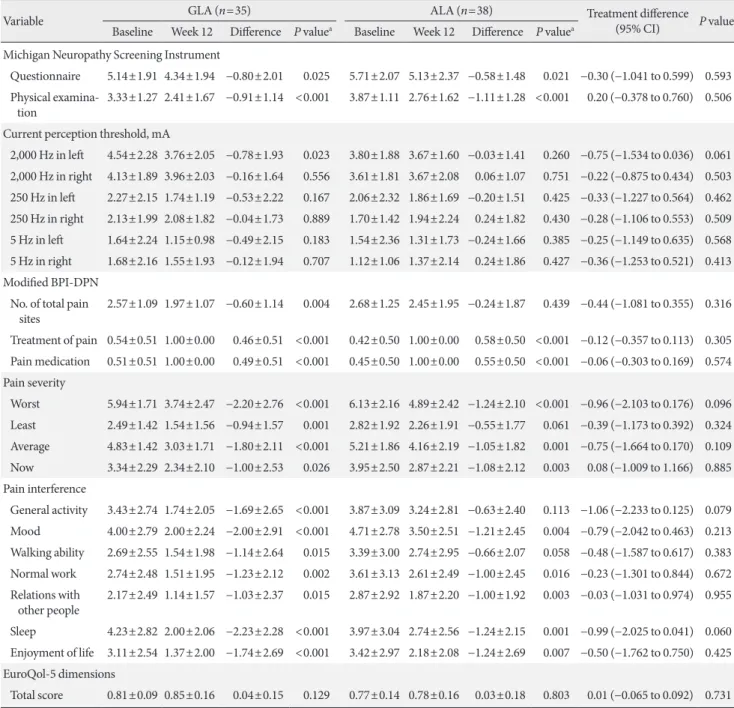734x708 pixels.
Task: Select the 'Pain severity' section heading
Action: pos(34,383)
